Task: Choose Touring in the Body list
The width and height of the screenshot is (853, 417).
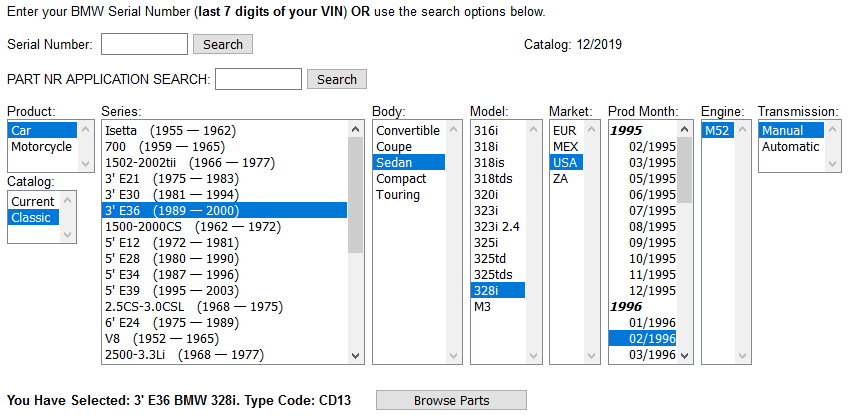Action: point(397,195)
